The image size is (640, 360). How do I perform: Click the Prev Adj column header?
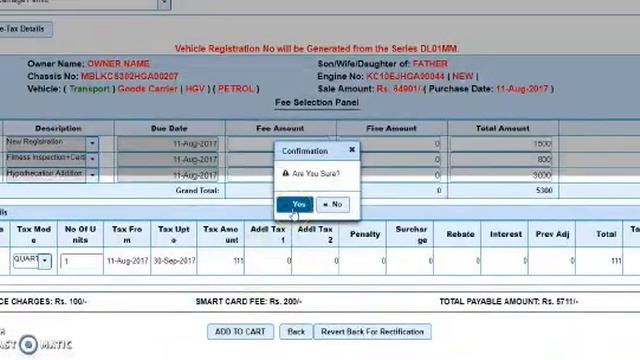[552, 234]
